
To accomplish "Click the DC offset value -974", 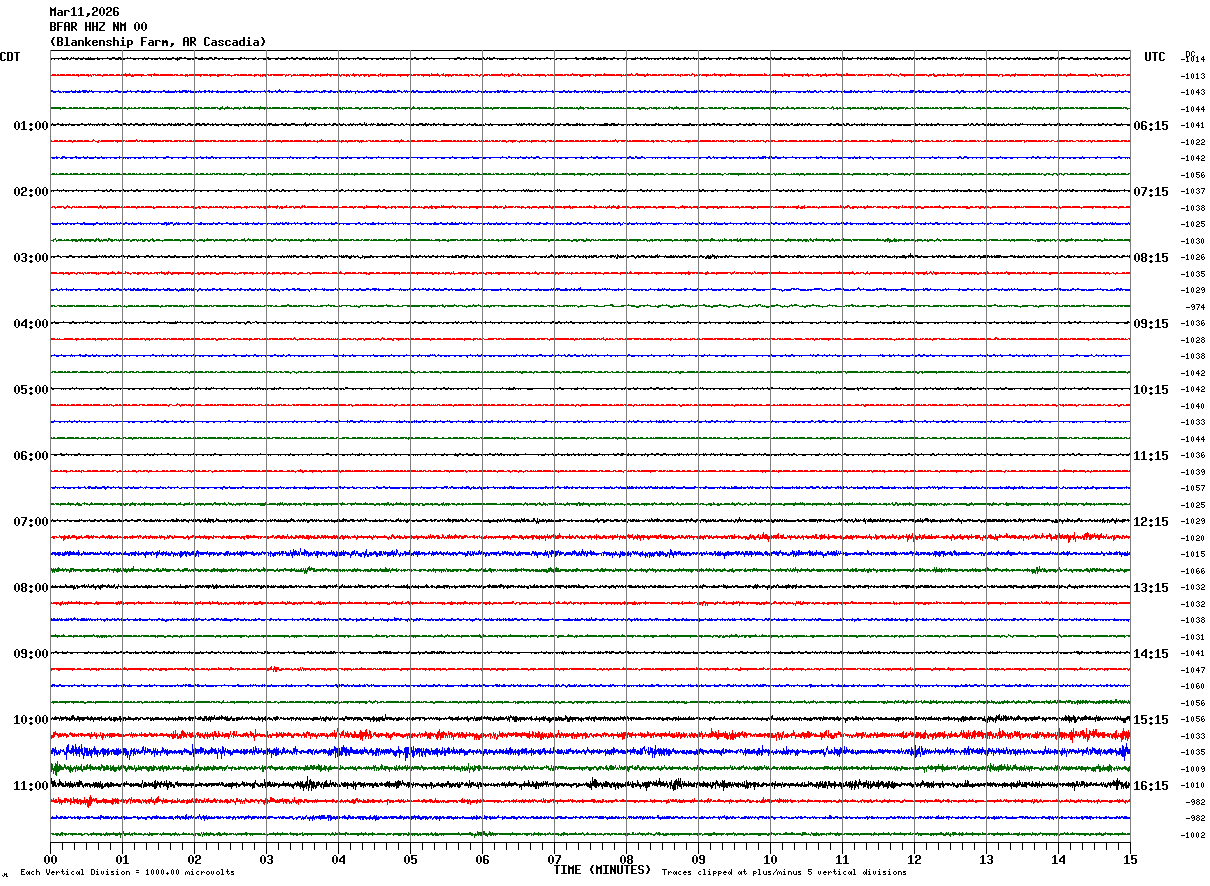I will point(1195,307).
